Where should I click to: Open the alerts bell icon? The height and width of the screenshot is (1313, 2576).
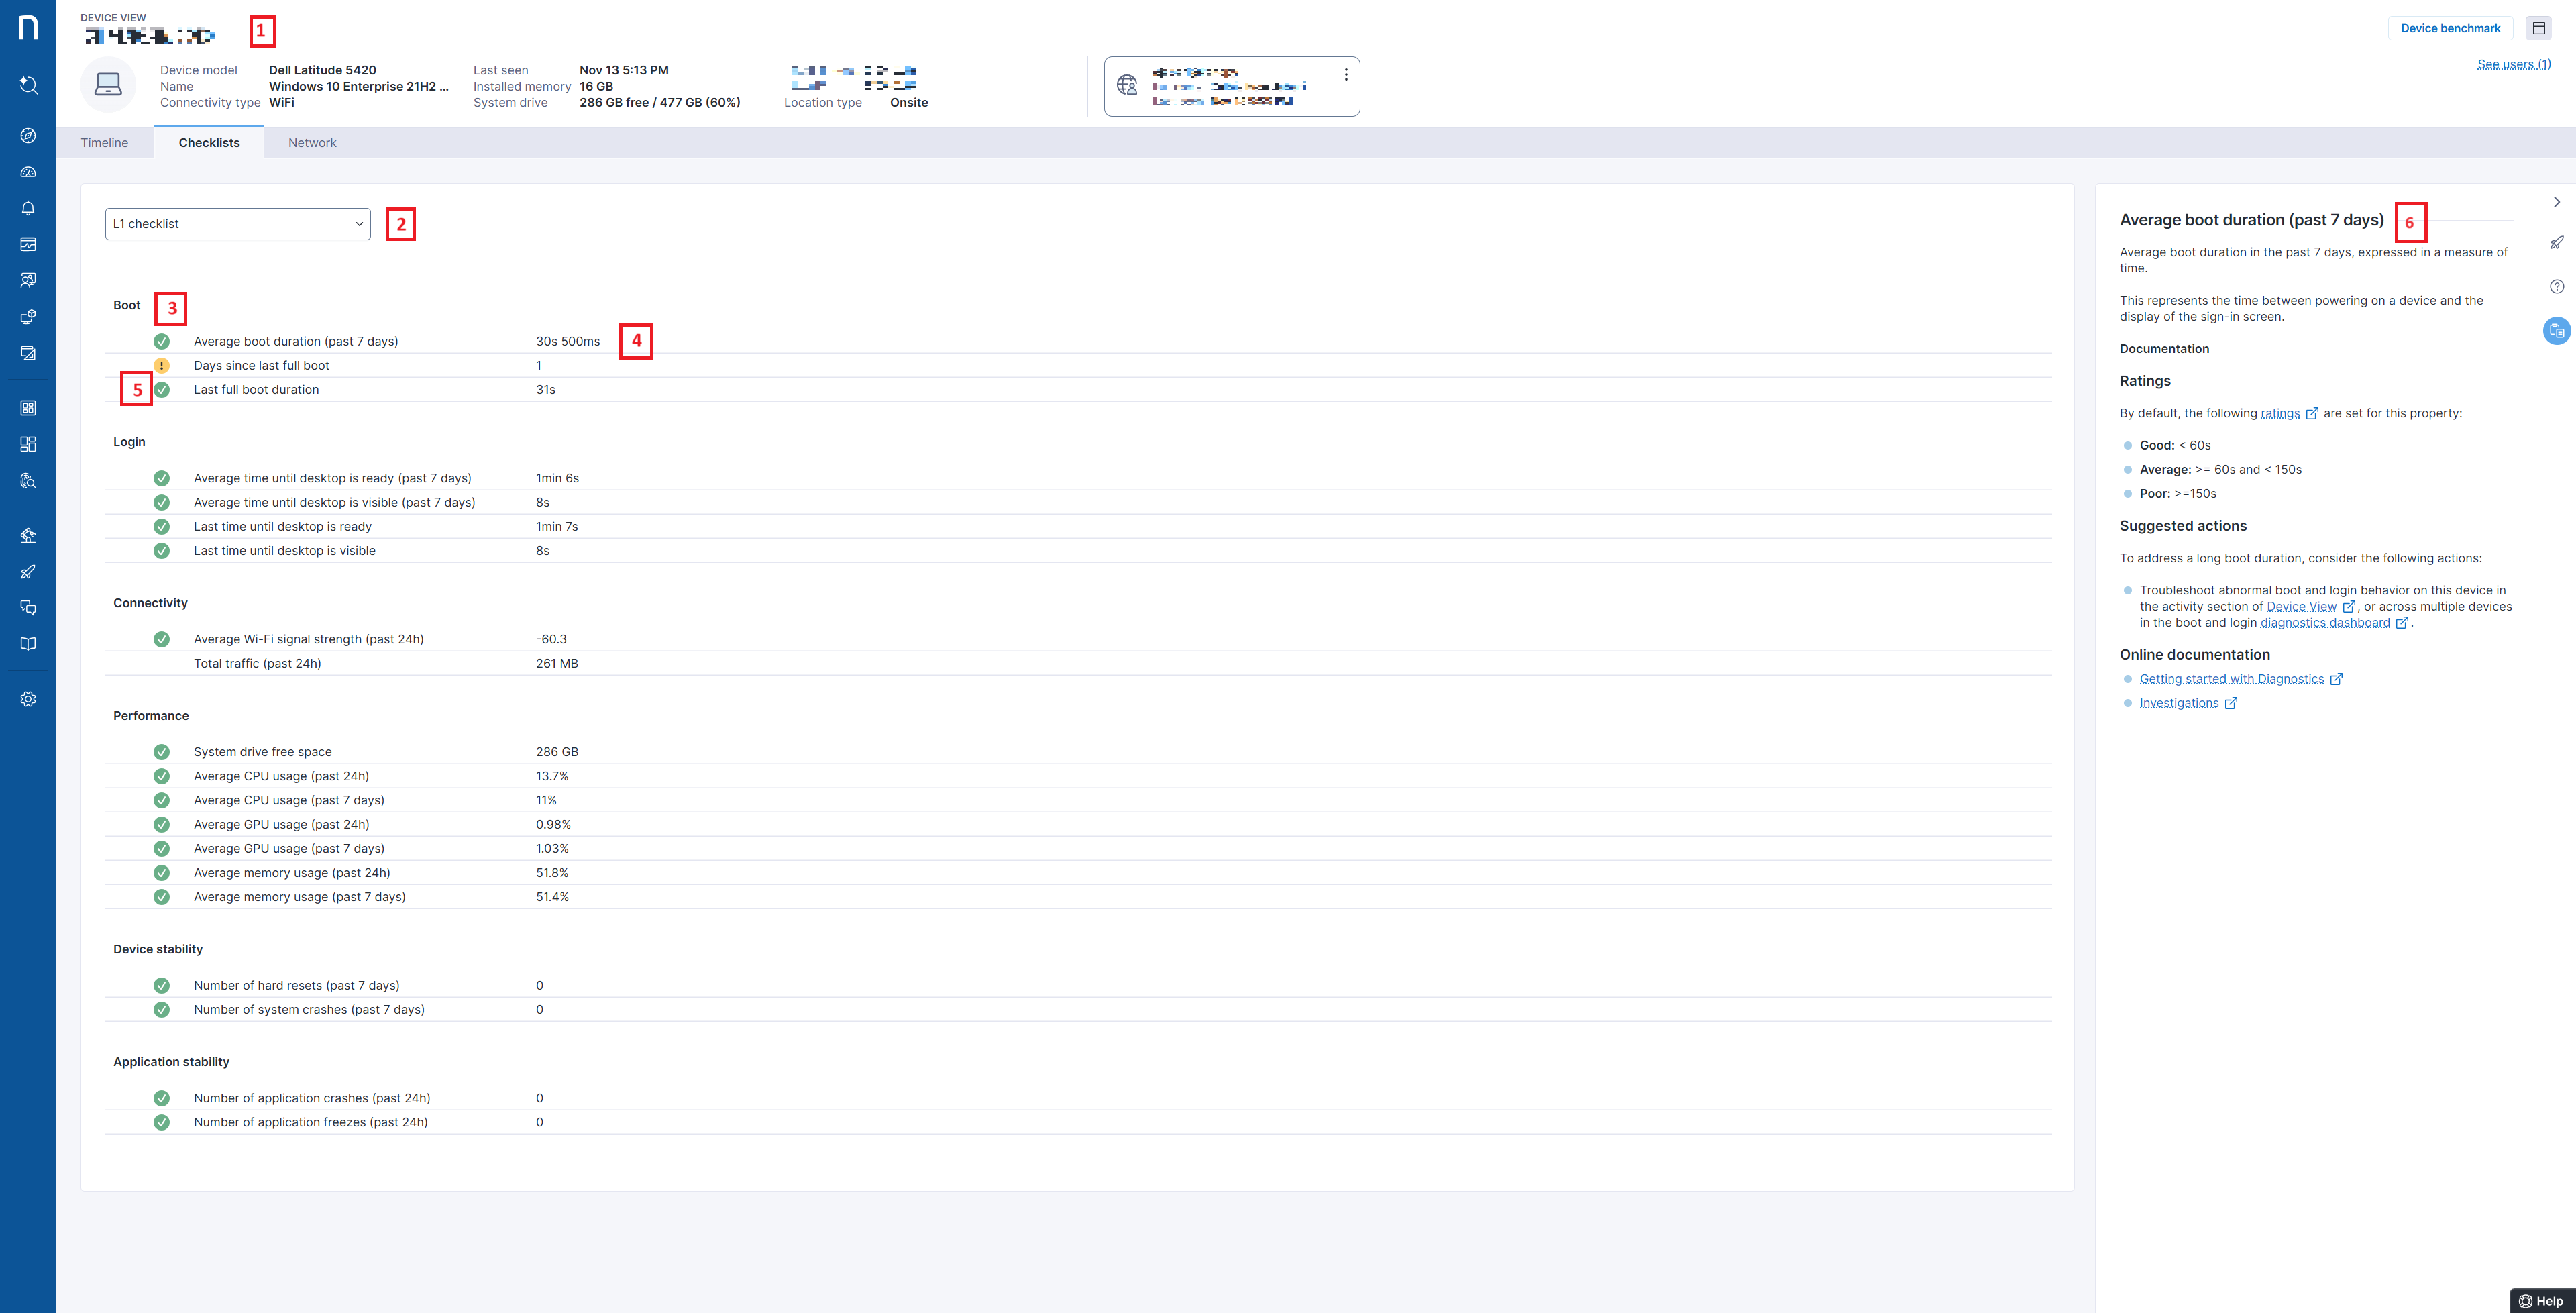pyautogui.click(x=28, y=208)
